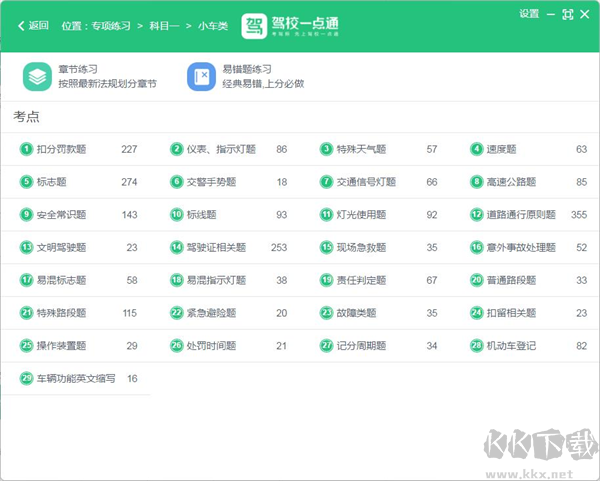The image size is (600, 481).
Task: Open 特殊路段题 topic
Action: [x=61, y=313]
